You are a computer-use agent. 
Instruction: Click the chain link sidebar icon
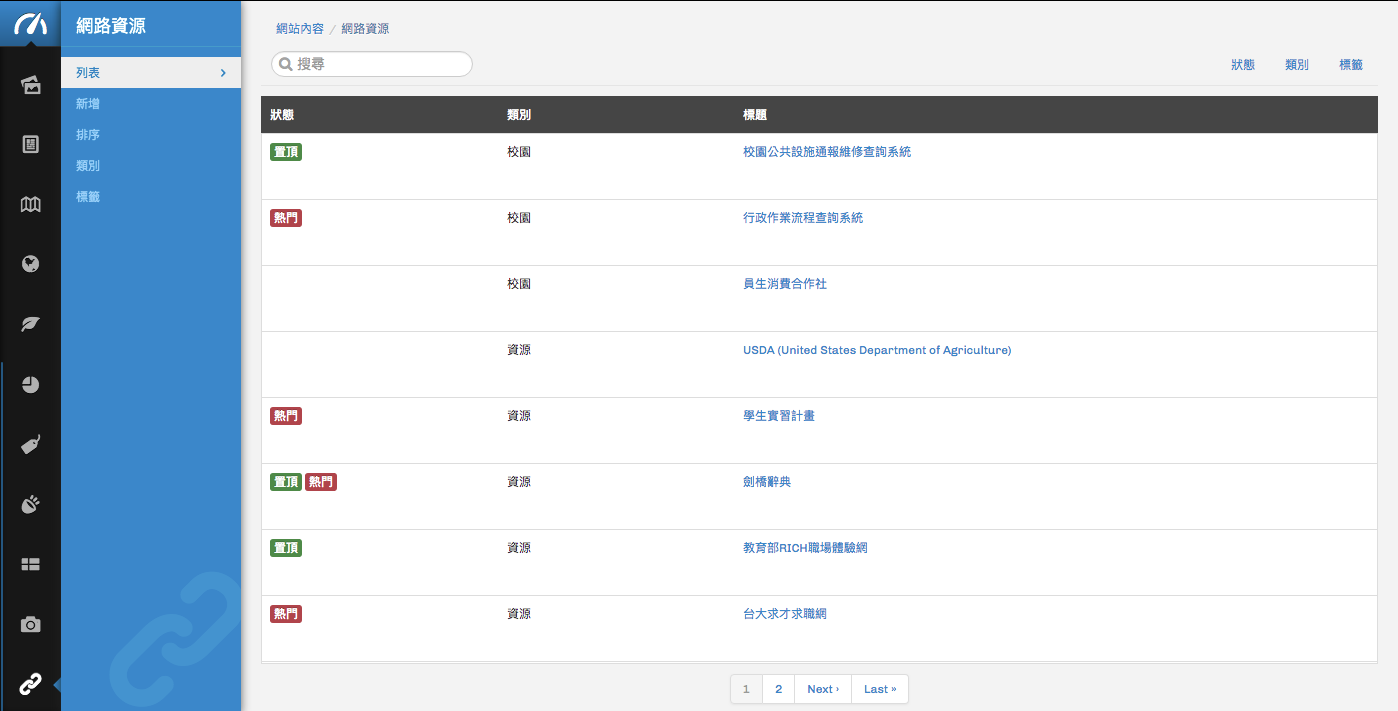coord(30,685)
